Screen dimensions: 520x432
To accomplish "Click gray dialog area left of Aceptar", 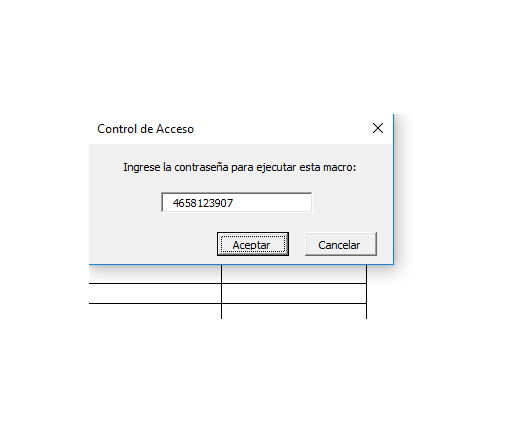I will click(152, 244).
